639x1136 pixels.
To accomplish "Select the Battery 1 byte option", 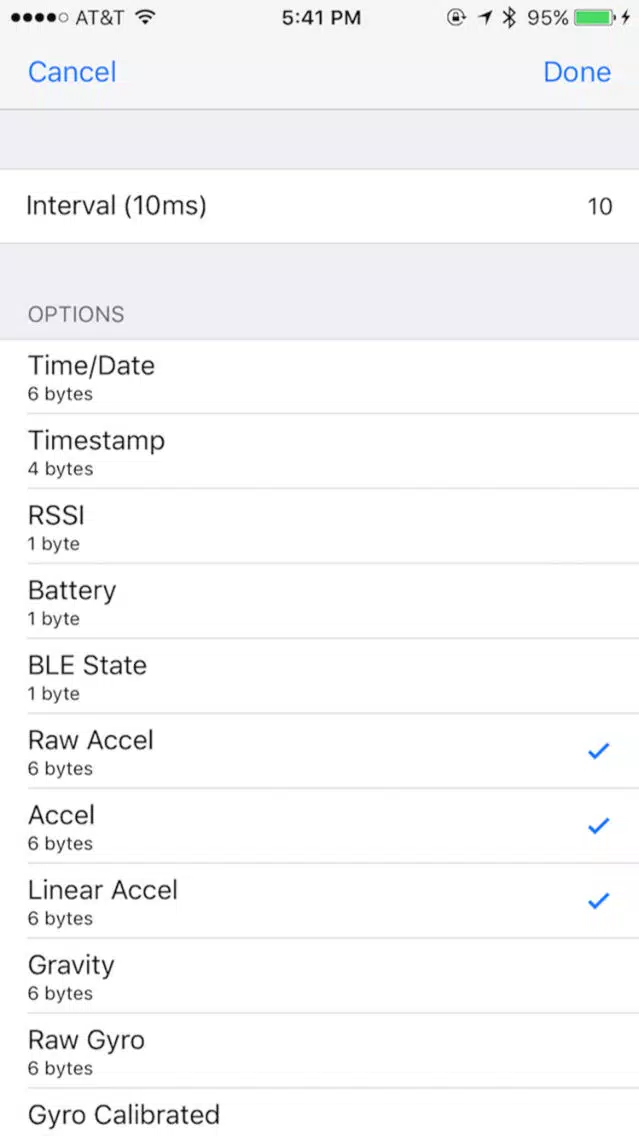I will tap(320, 601).
